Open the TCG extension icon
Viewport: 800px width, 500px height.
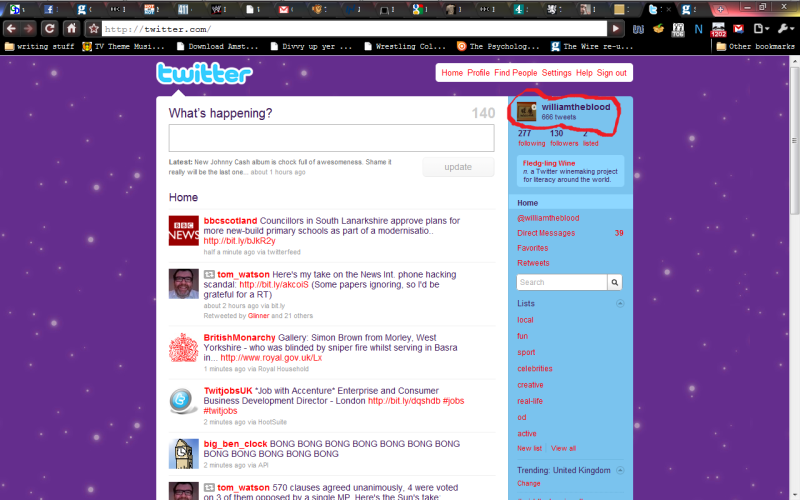pyautogui.click(x=678, y=30)
